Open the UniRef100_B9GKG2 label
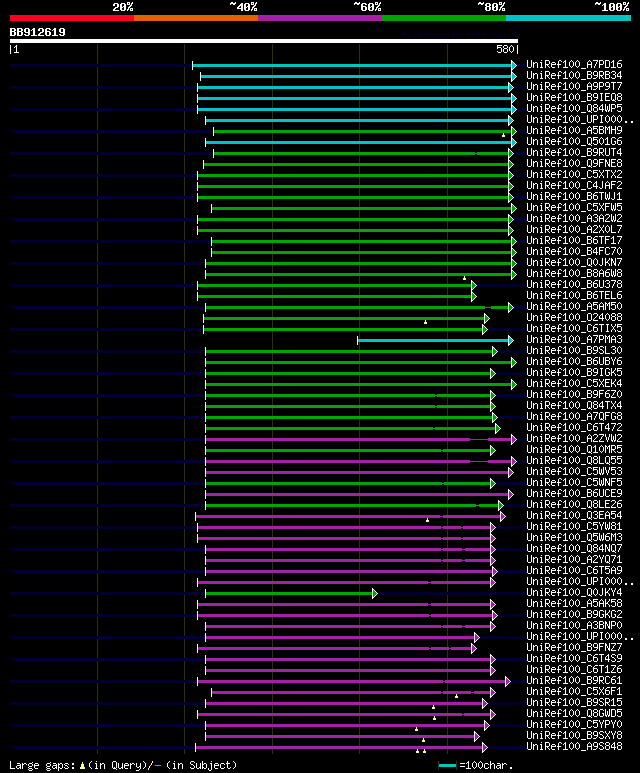 coord(574,614)
